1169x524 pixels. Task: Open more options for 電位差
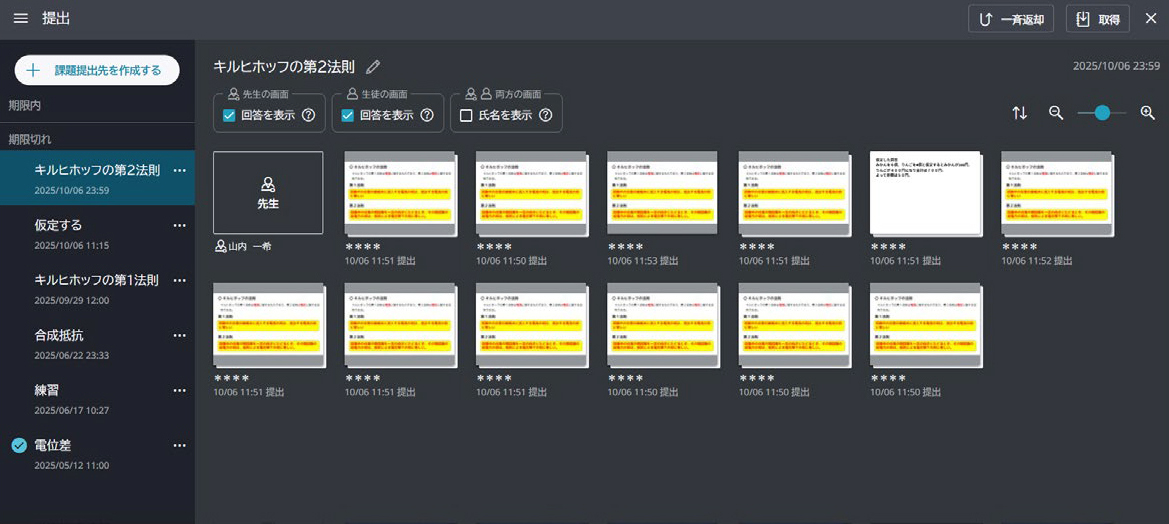[179, 446]
